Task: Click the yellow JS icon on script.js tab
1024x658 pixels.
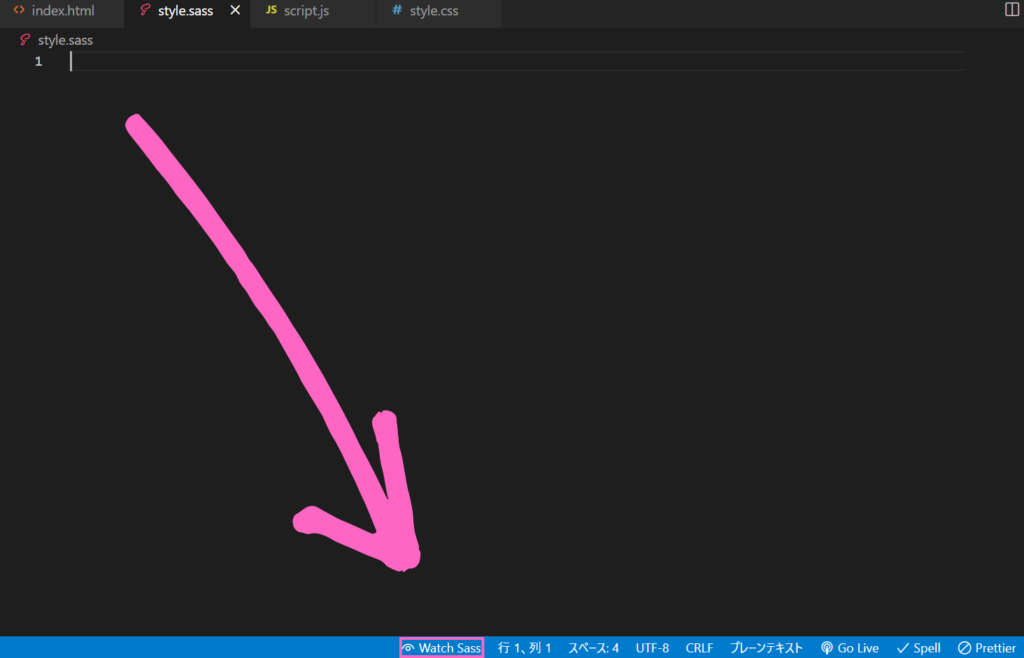Action: [271, 11]
